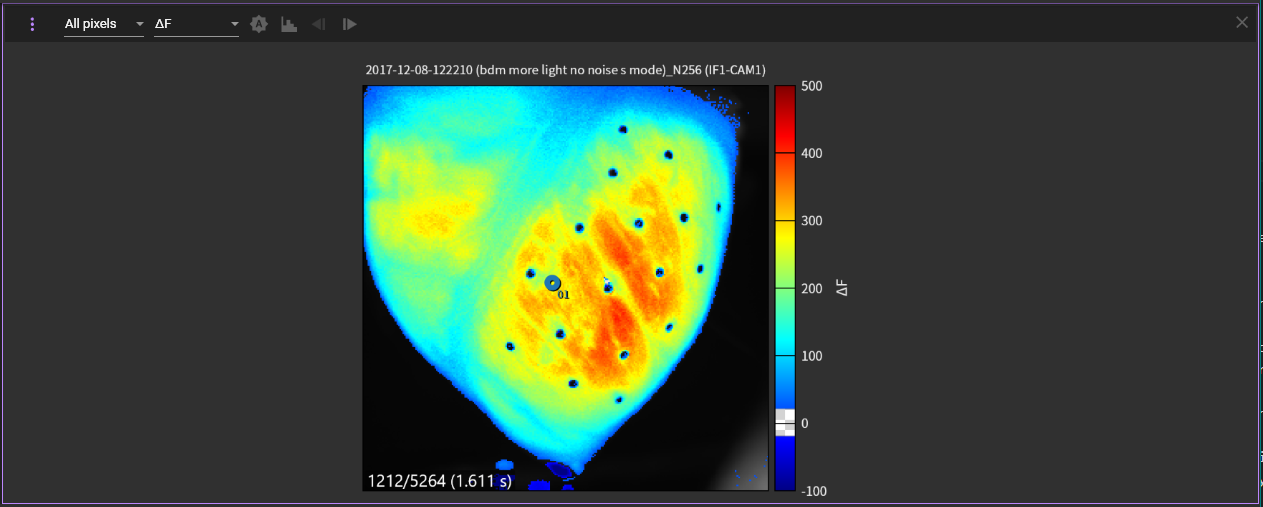Screen dimensions: 1263x507
Task: Click the ΔF colorbar axis label
Action: [x=843, y=288]
